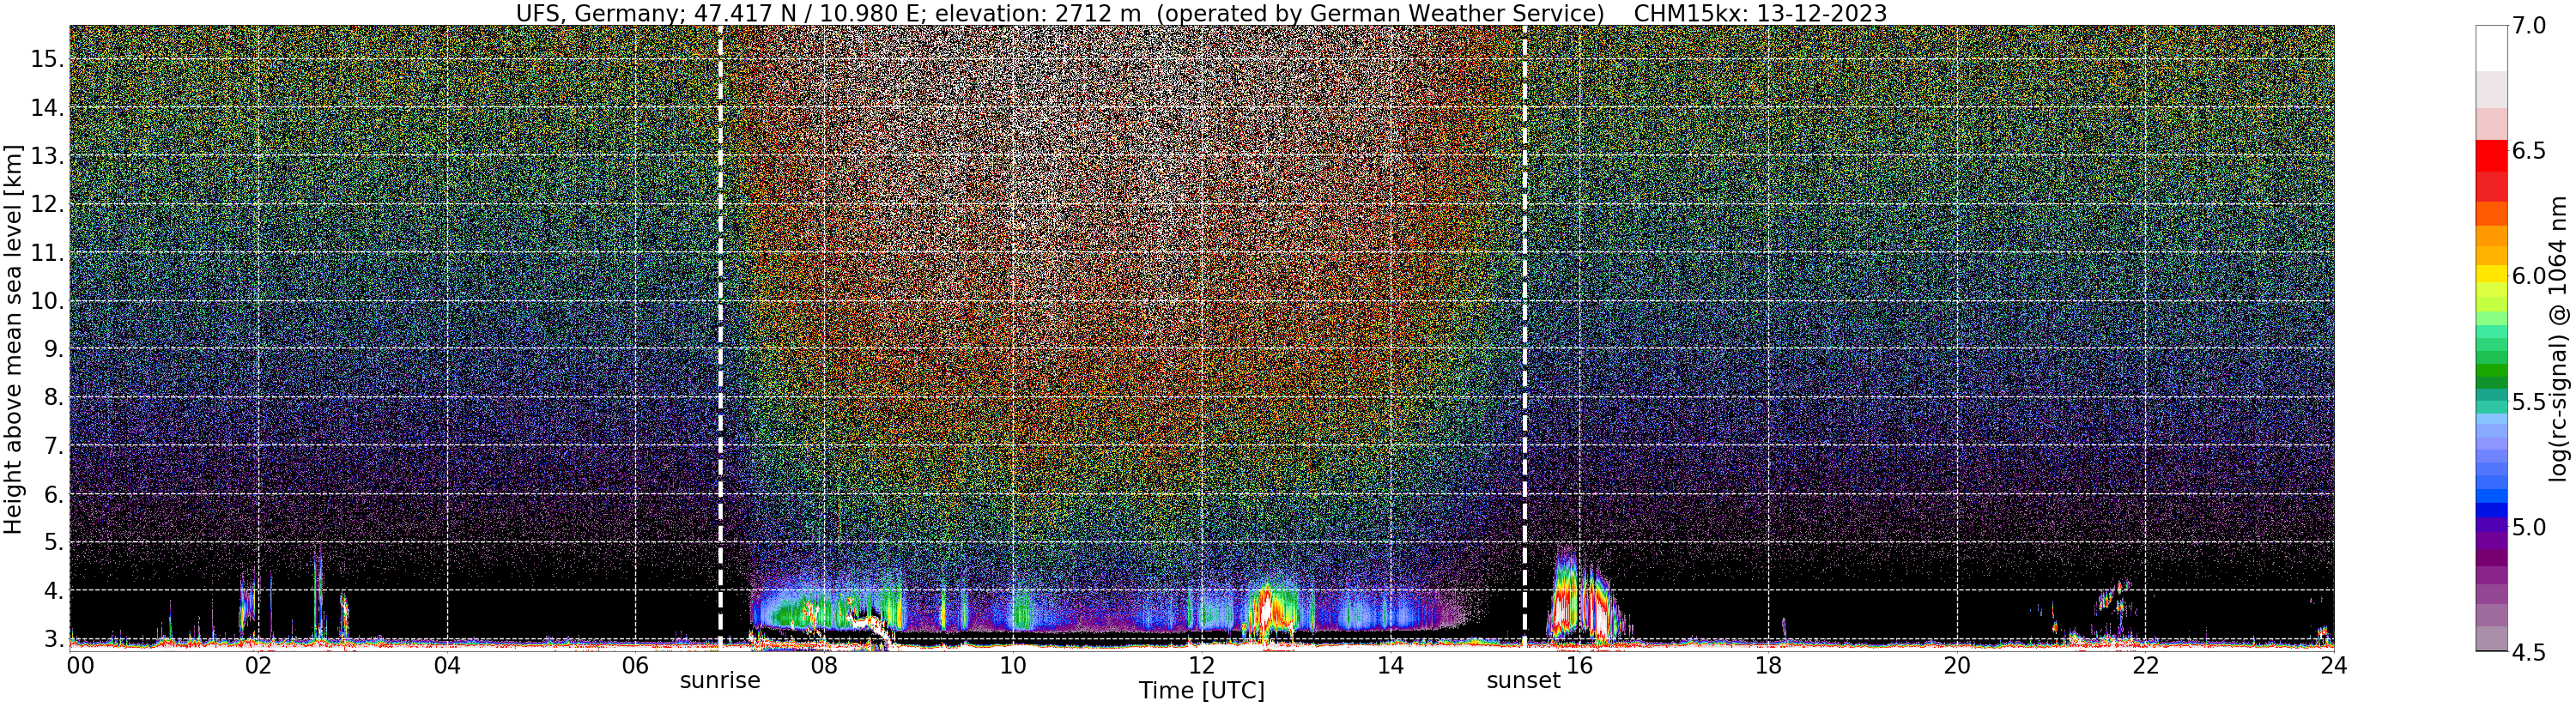Screen dimensions: 2576x707
Task: Select the white top segment of the colorbar
Action: click(2491, 48)
